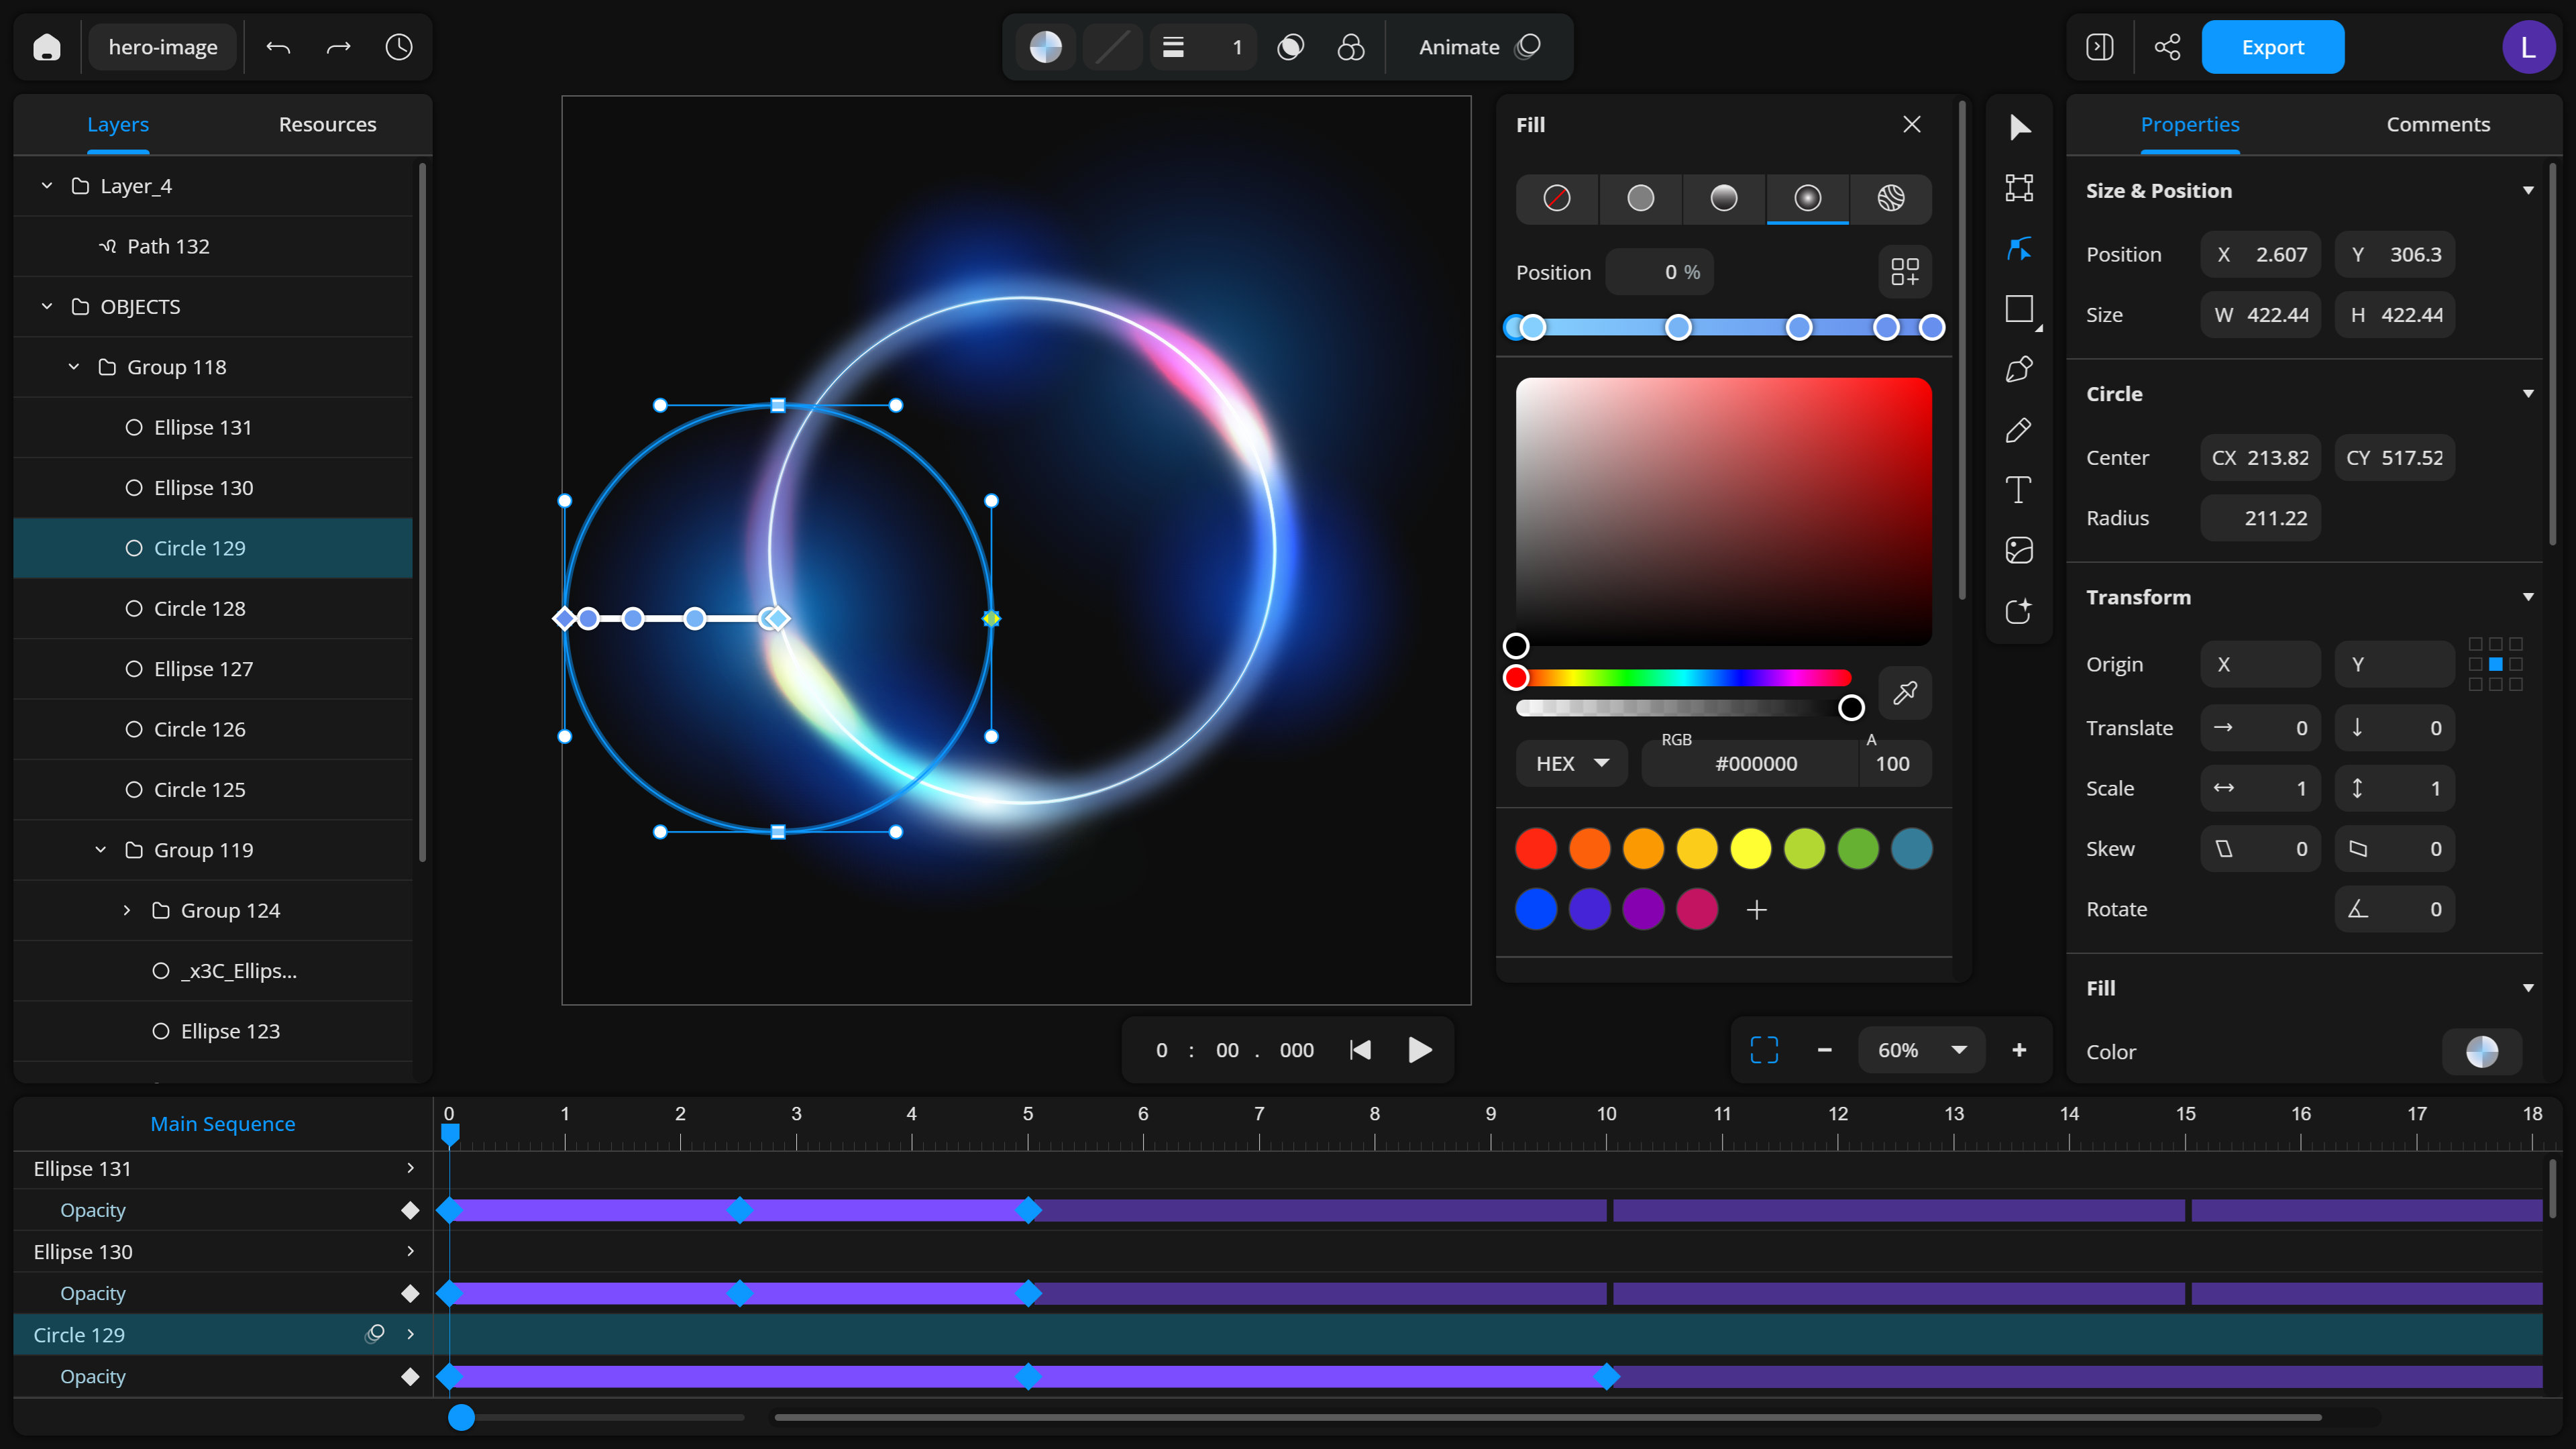Pick color with the eyedropper tool

coord(1904,692)
